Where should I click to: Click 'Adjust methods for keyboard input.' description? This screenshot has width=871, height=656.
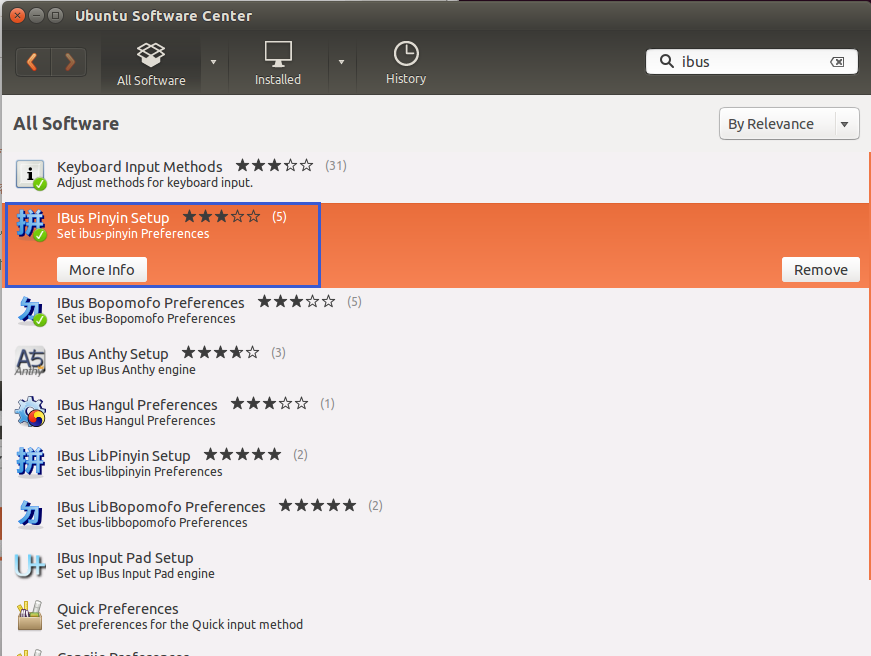155,183
